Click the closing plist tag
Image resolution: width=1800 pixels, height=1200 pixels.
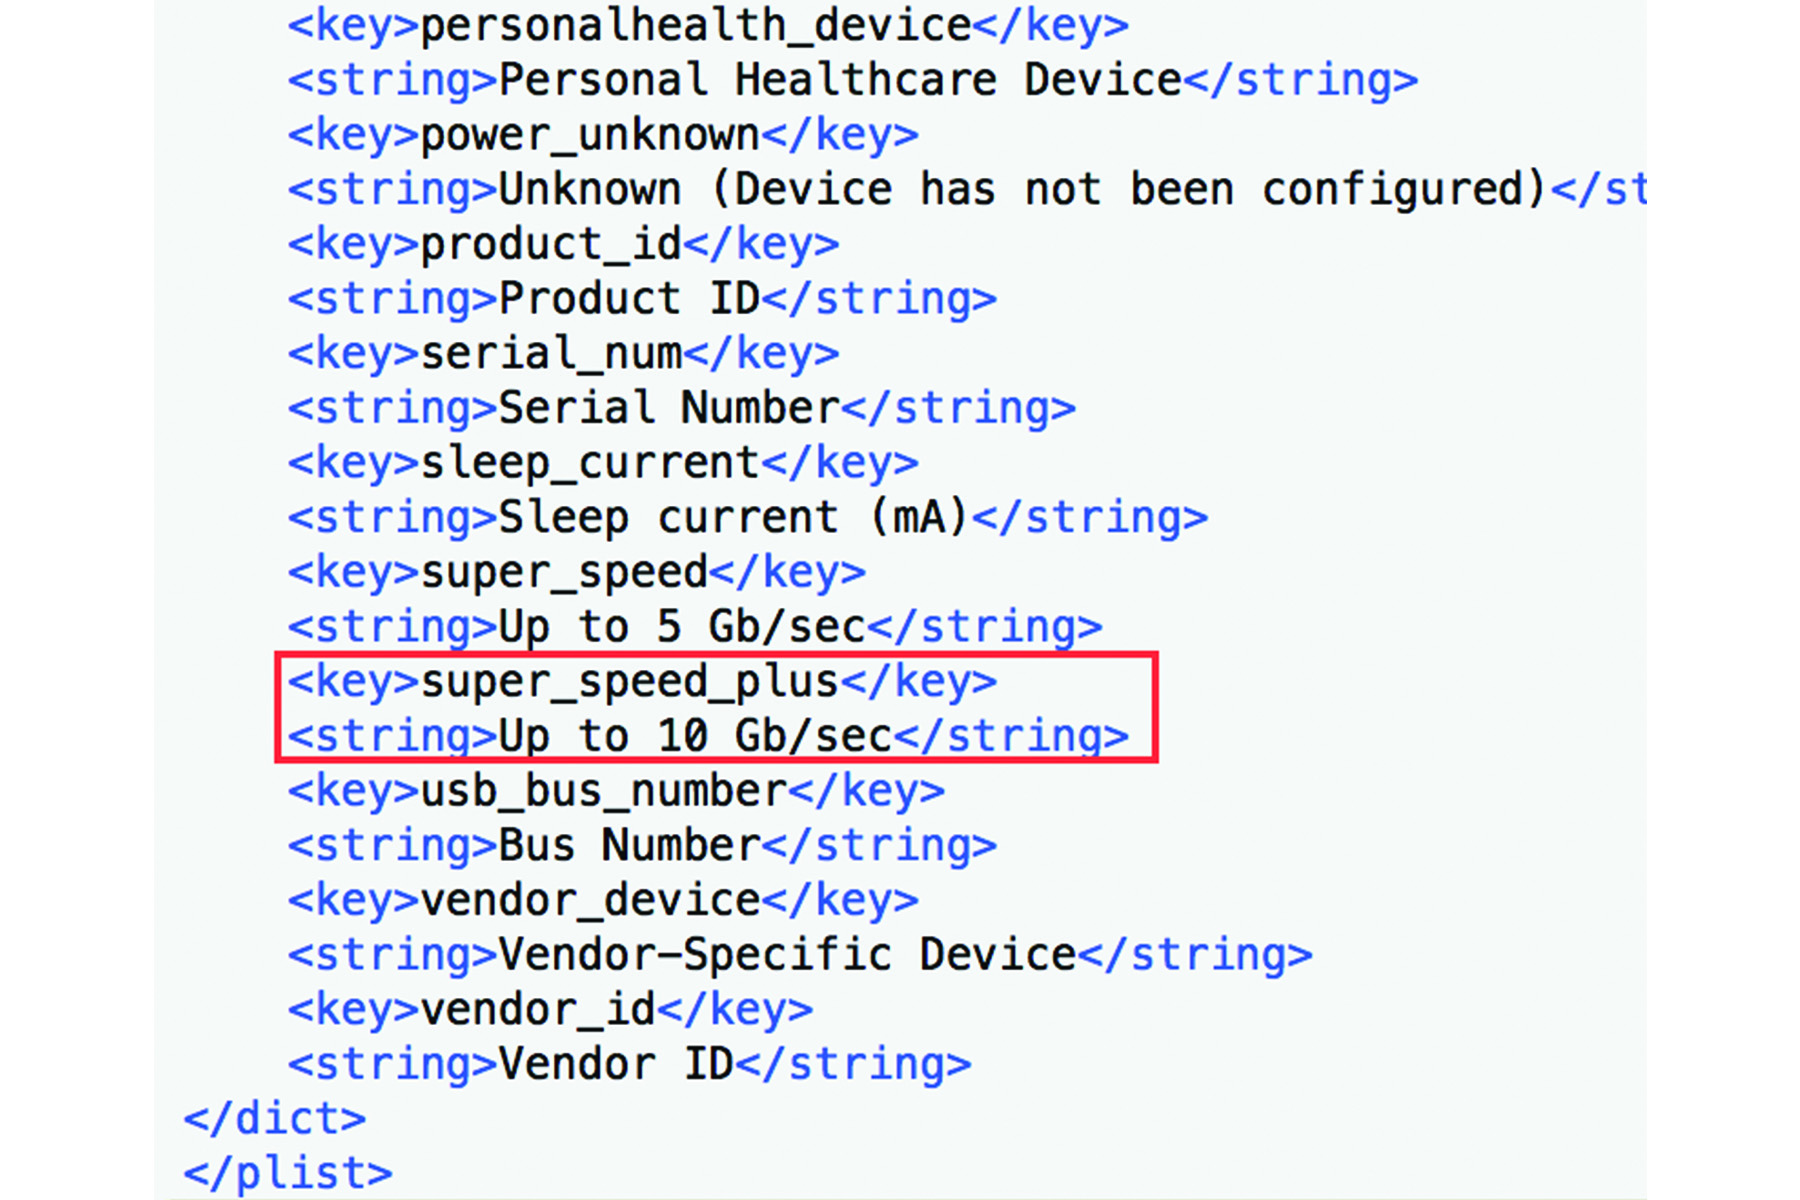pos(288,1173)
